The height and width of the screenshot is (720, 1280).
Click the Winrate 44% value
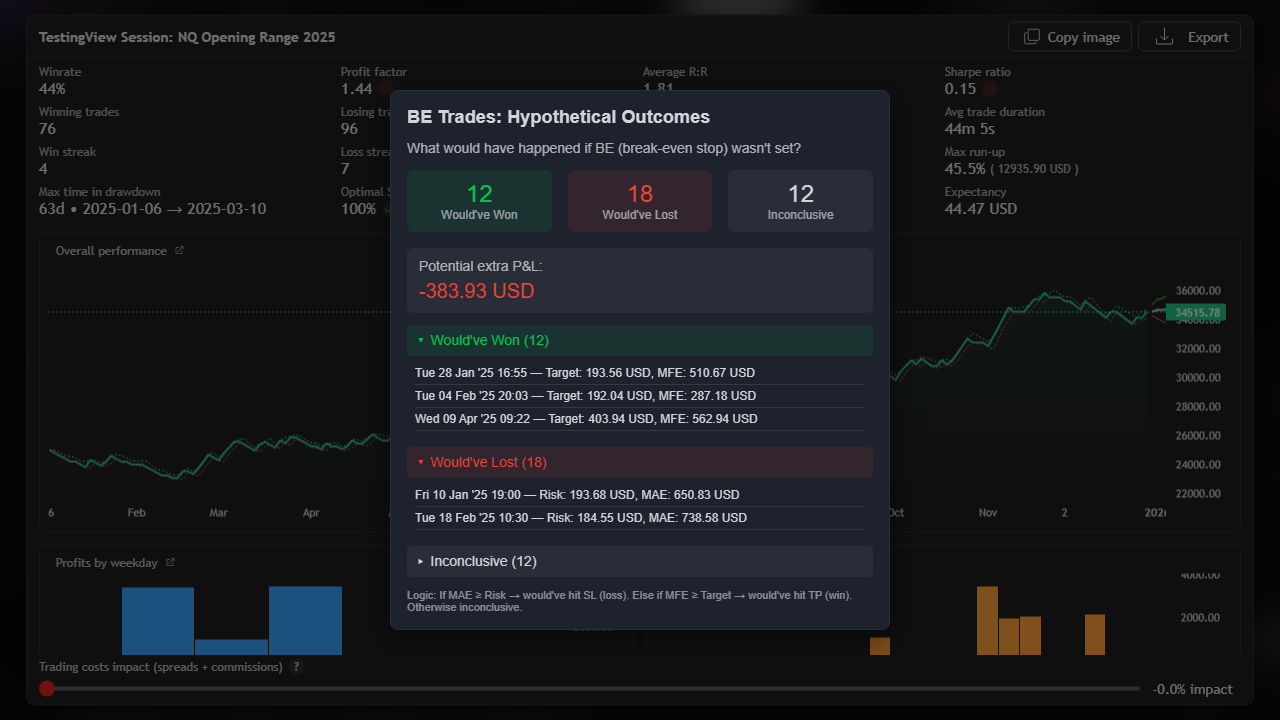(x=52, y=89)
